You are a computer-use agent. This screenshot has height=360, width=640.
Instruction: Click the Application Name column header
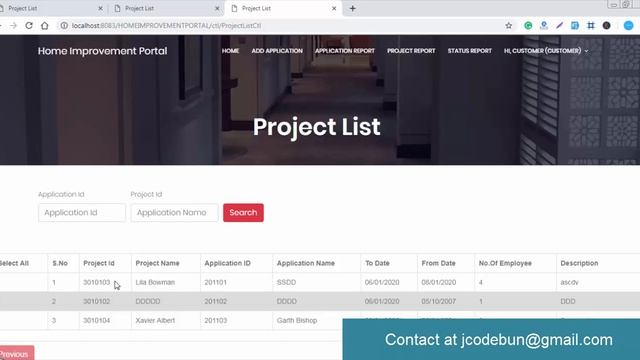pos(306,263)
